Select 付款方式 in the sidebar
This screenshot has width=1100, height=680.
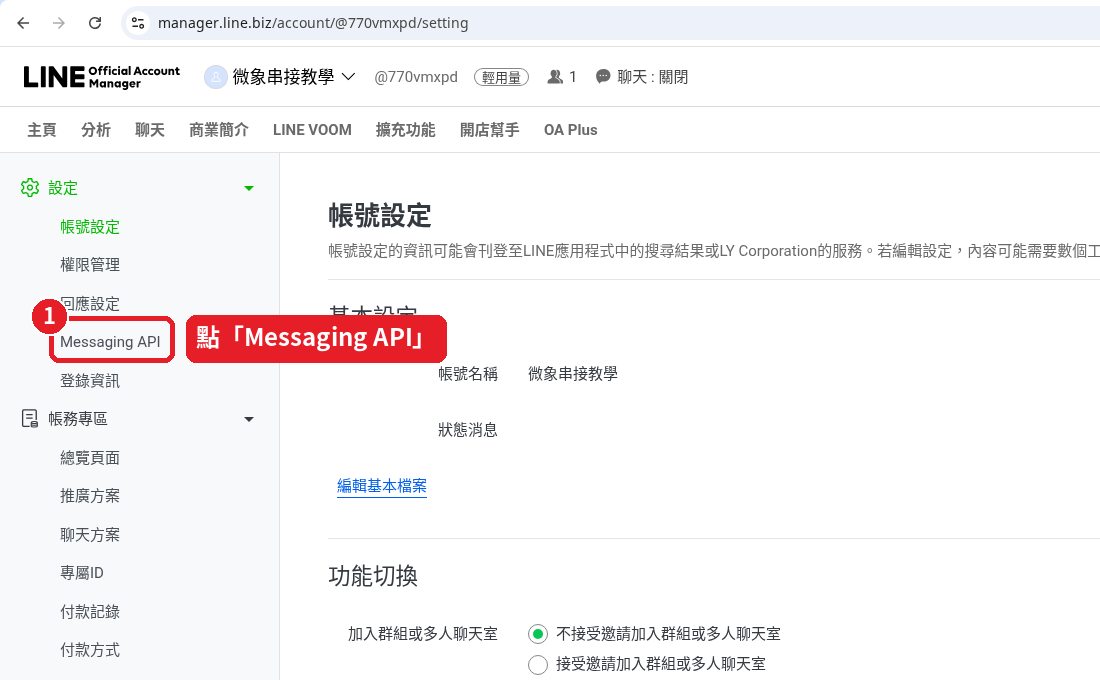point(90,650)
